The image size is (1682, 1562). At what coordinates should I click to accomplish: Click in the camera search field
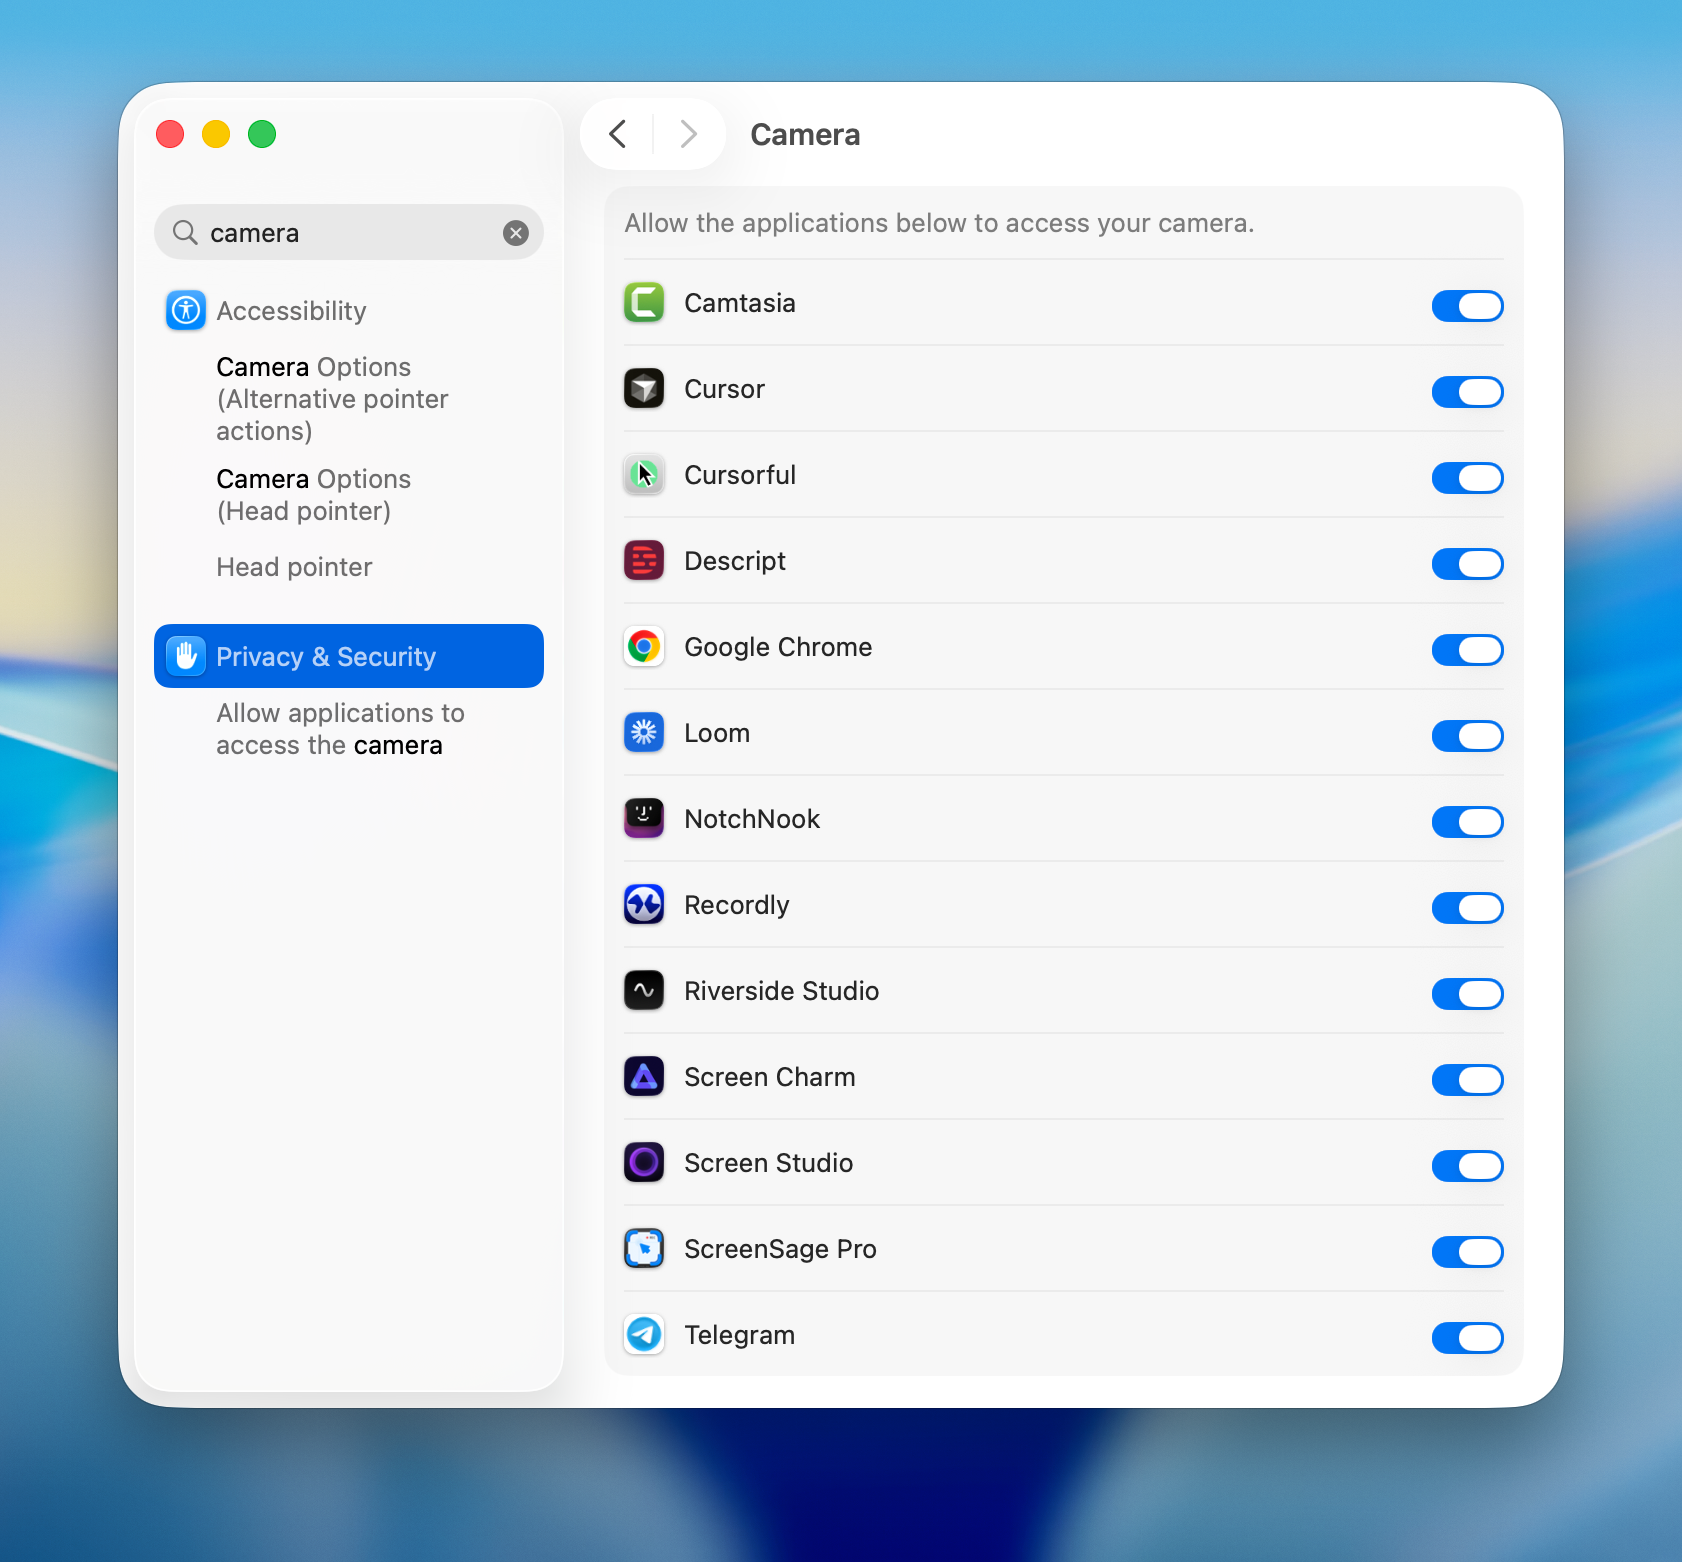tap(349, 233)
